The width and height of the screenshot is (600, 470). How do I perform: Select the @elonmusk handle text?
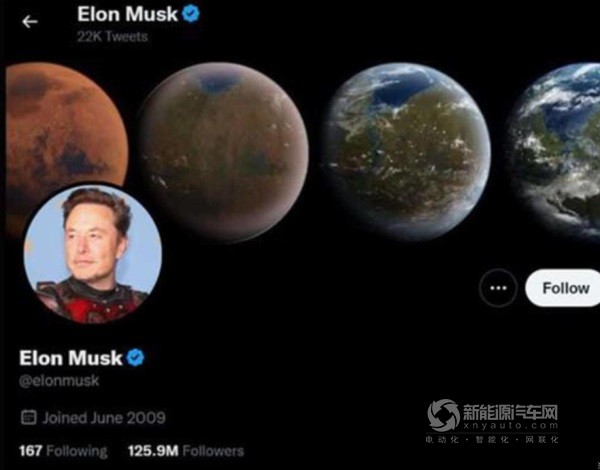coord(59,381)
